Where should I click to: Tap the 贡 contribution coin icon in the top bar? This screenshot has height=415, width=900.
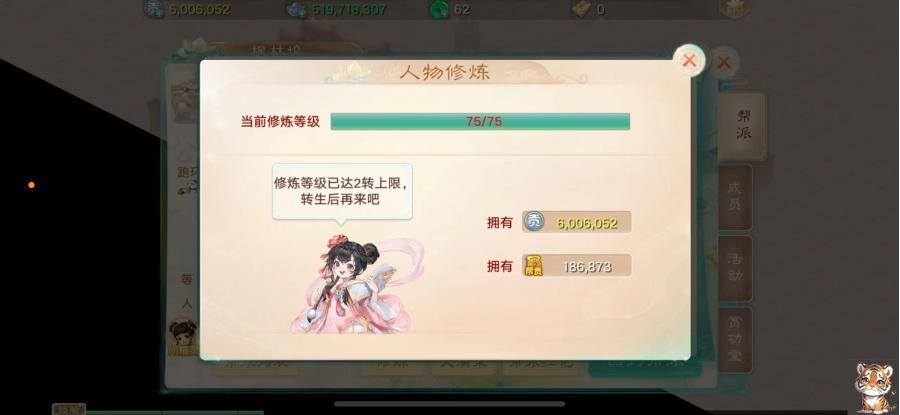[154, 9]
